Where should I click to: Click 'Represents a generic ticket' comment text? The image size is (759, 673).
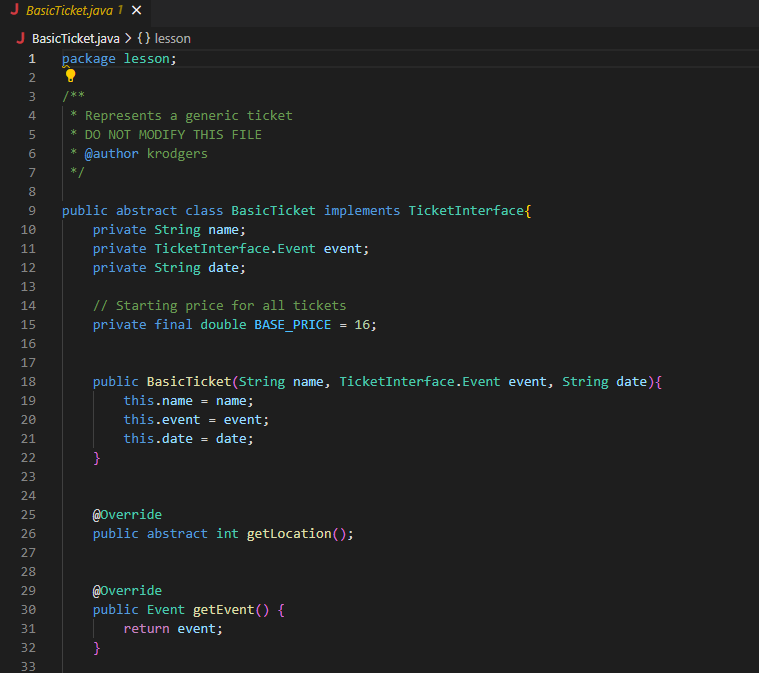pos(188,116)
